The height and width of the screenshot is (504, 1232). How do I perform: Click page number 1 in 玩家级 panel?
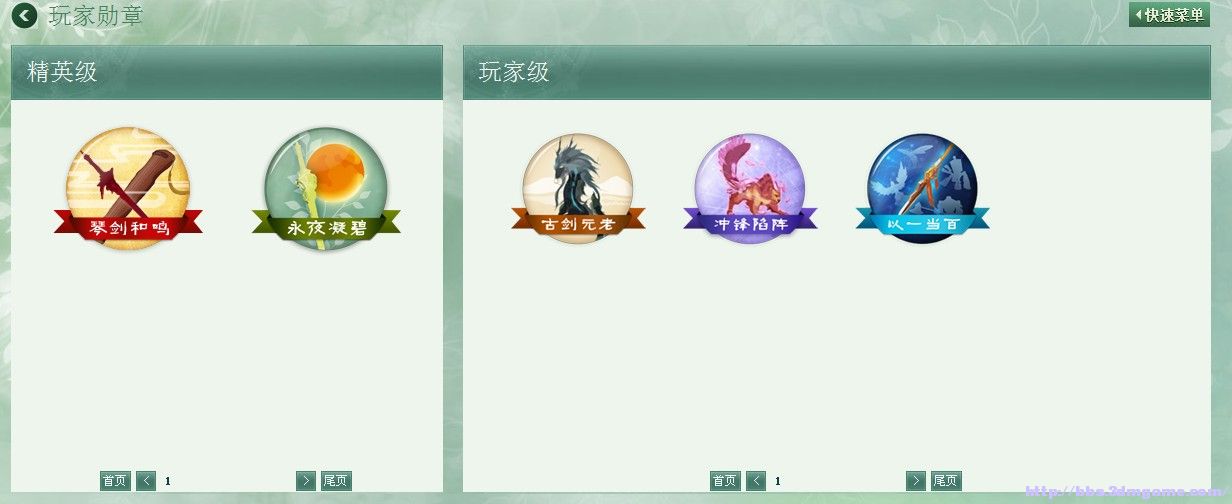[x=778, y=482]
